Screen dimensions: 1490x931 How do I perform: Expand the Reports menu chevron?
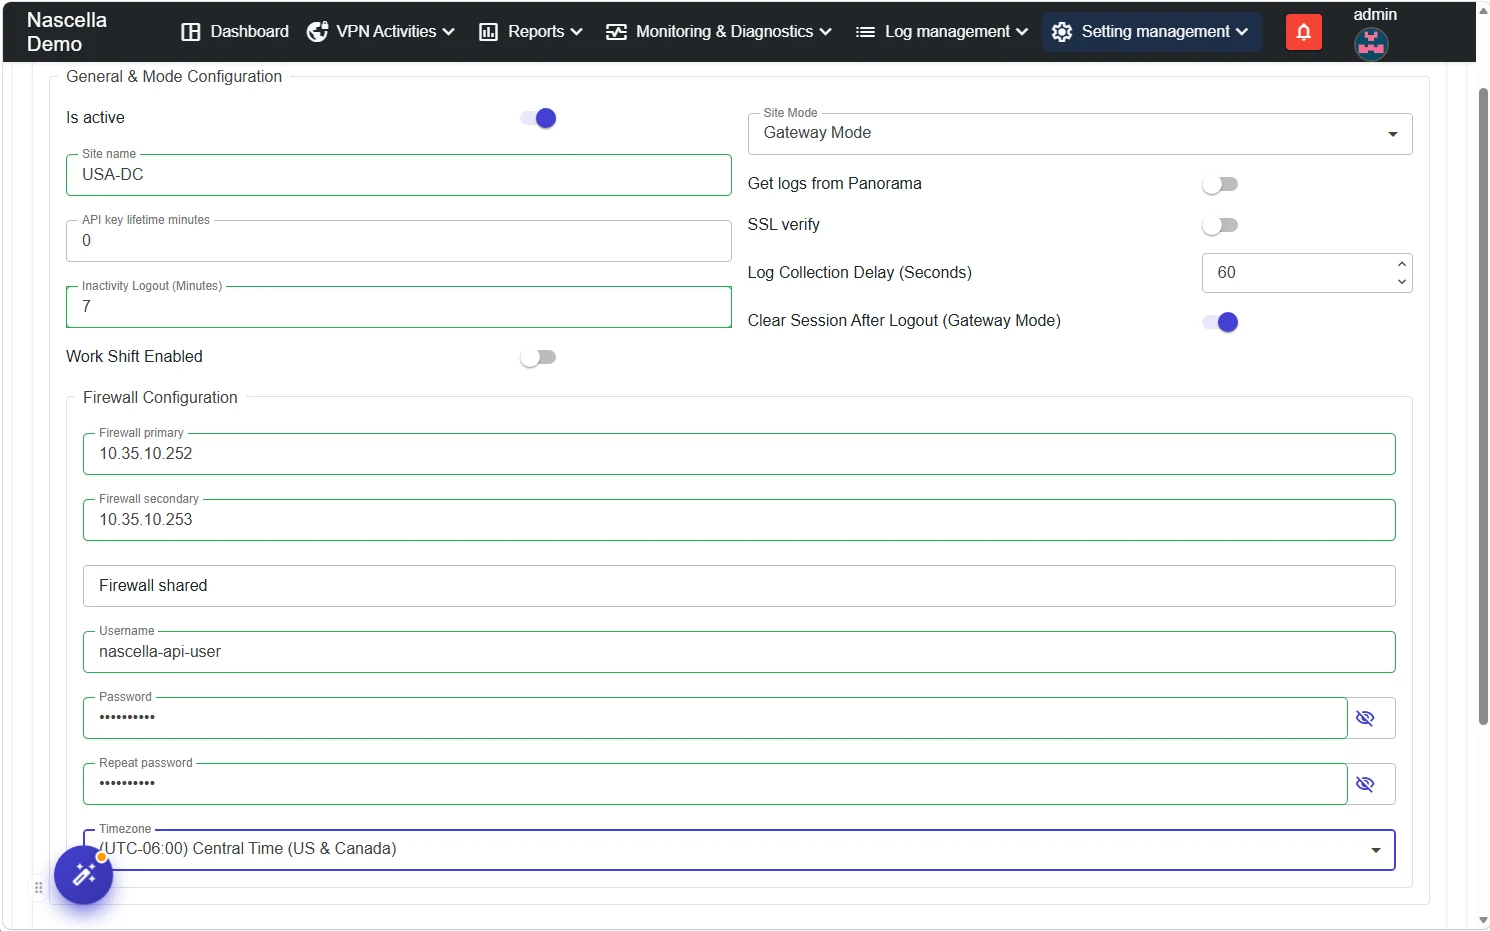[576, 32]
